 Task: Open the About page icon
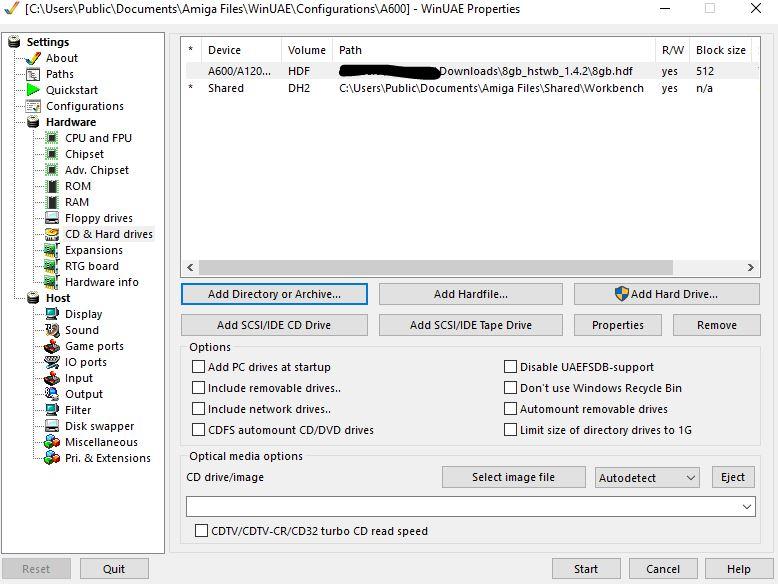pos(33,58)
